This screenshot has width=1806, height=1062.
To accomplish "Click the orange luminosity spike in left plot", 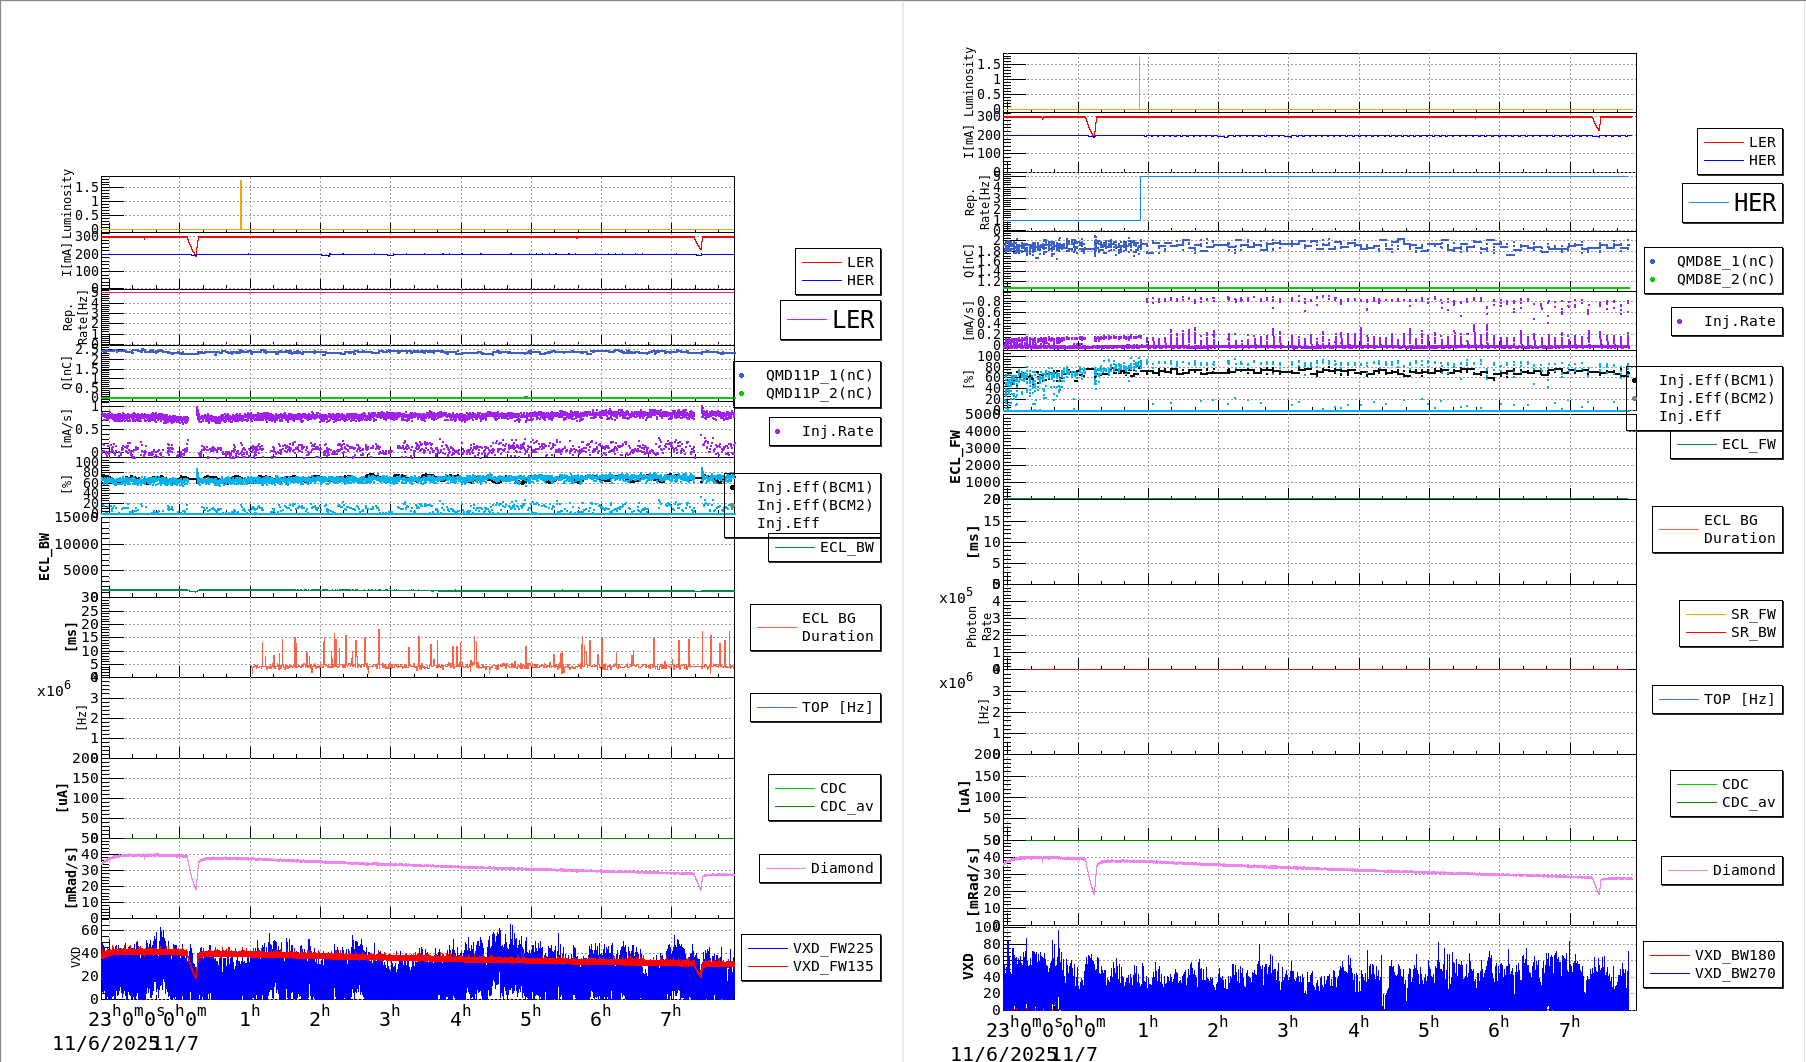I will click(x=241, y=205).
